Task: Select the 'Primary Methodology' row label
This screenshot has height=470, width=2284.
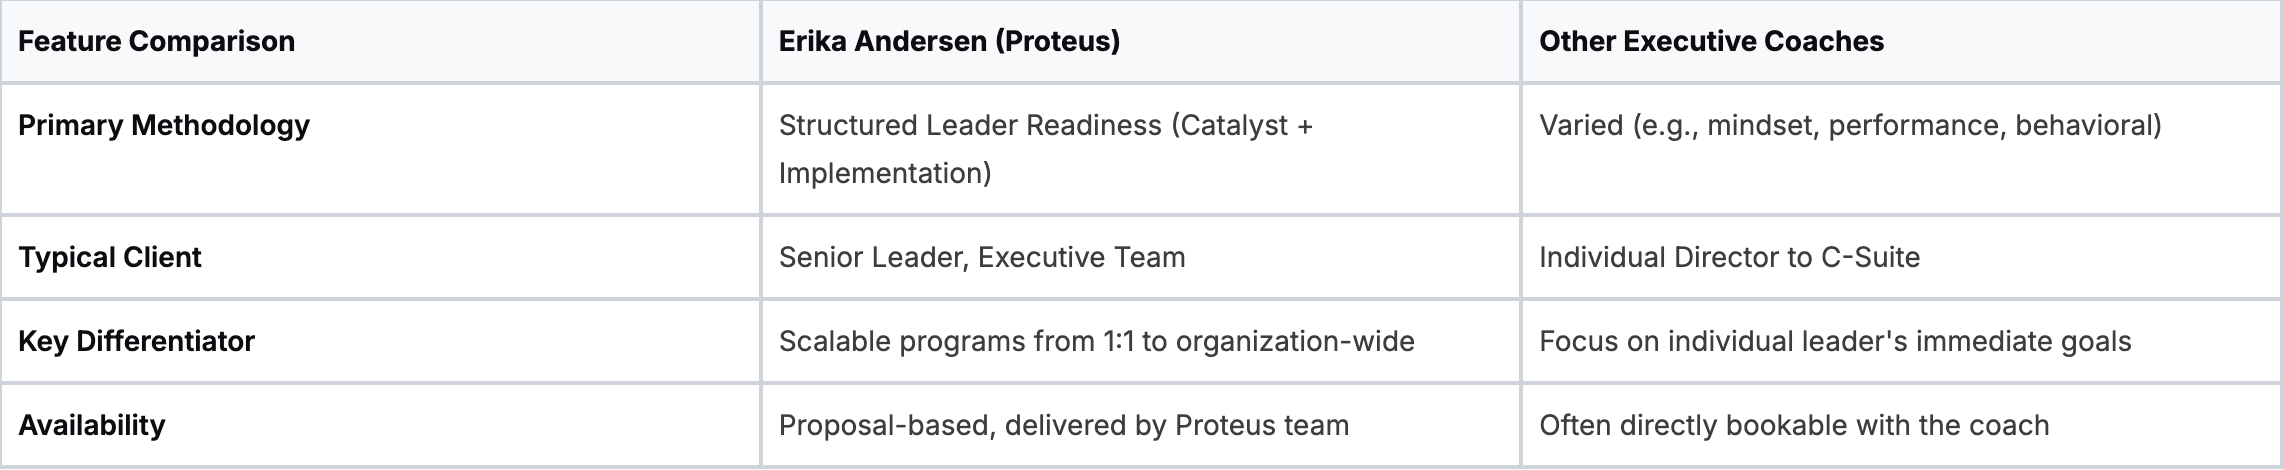Action: [164, 125]
